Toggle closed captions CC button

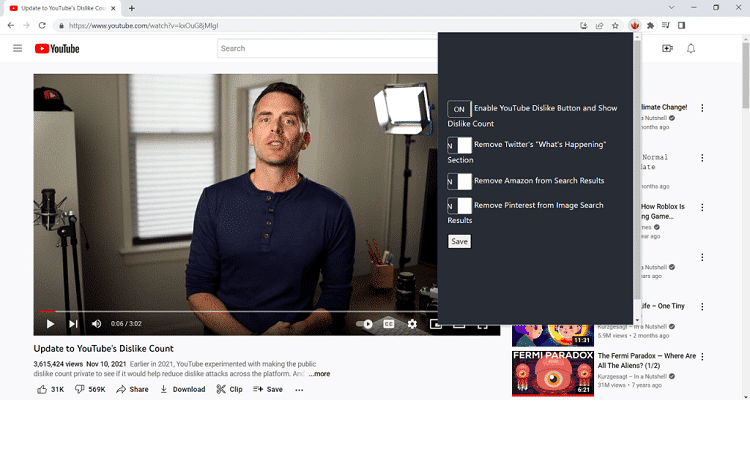pos(389,324)
